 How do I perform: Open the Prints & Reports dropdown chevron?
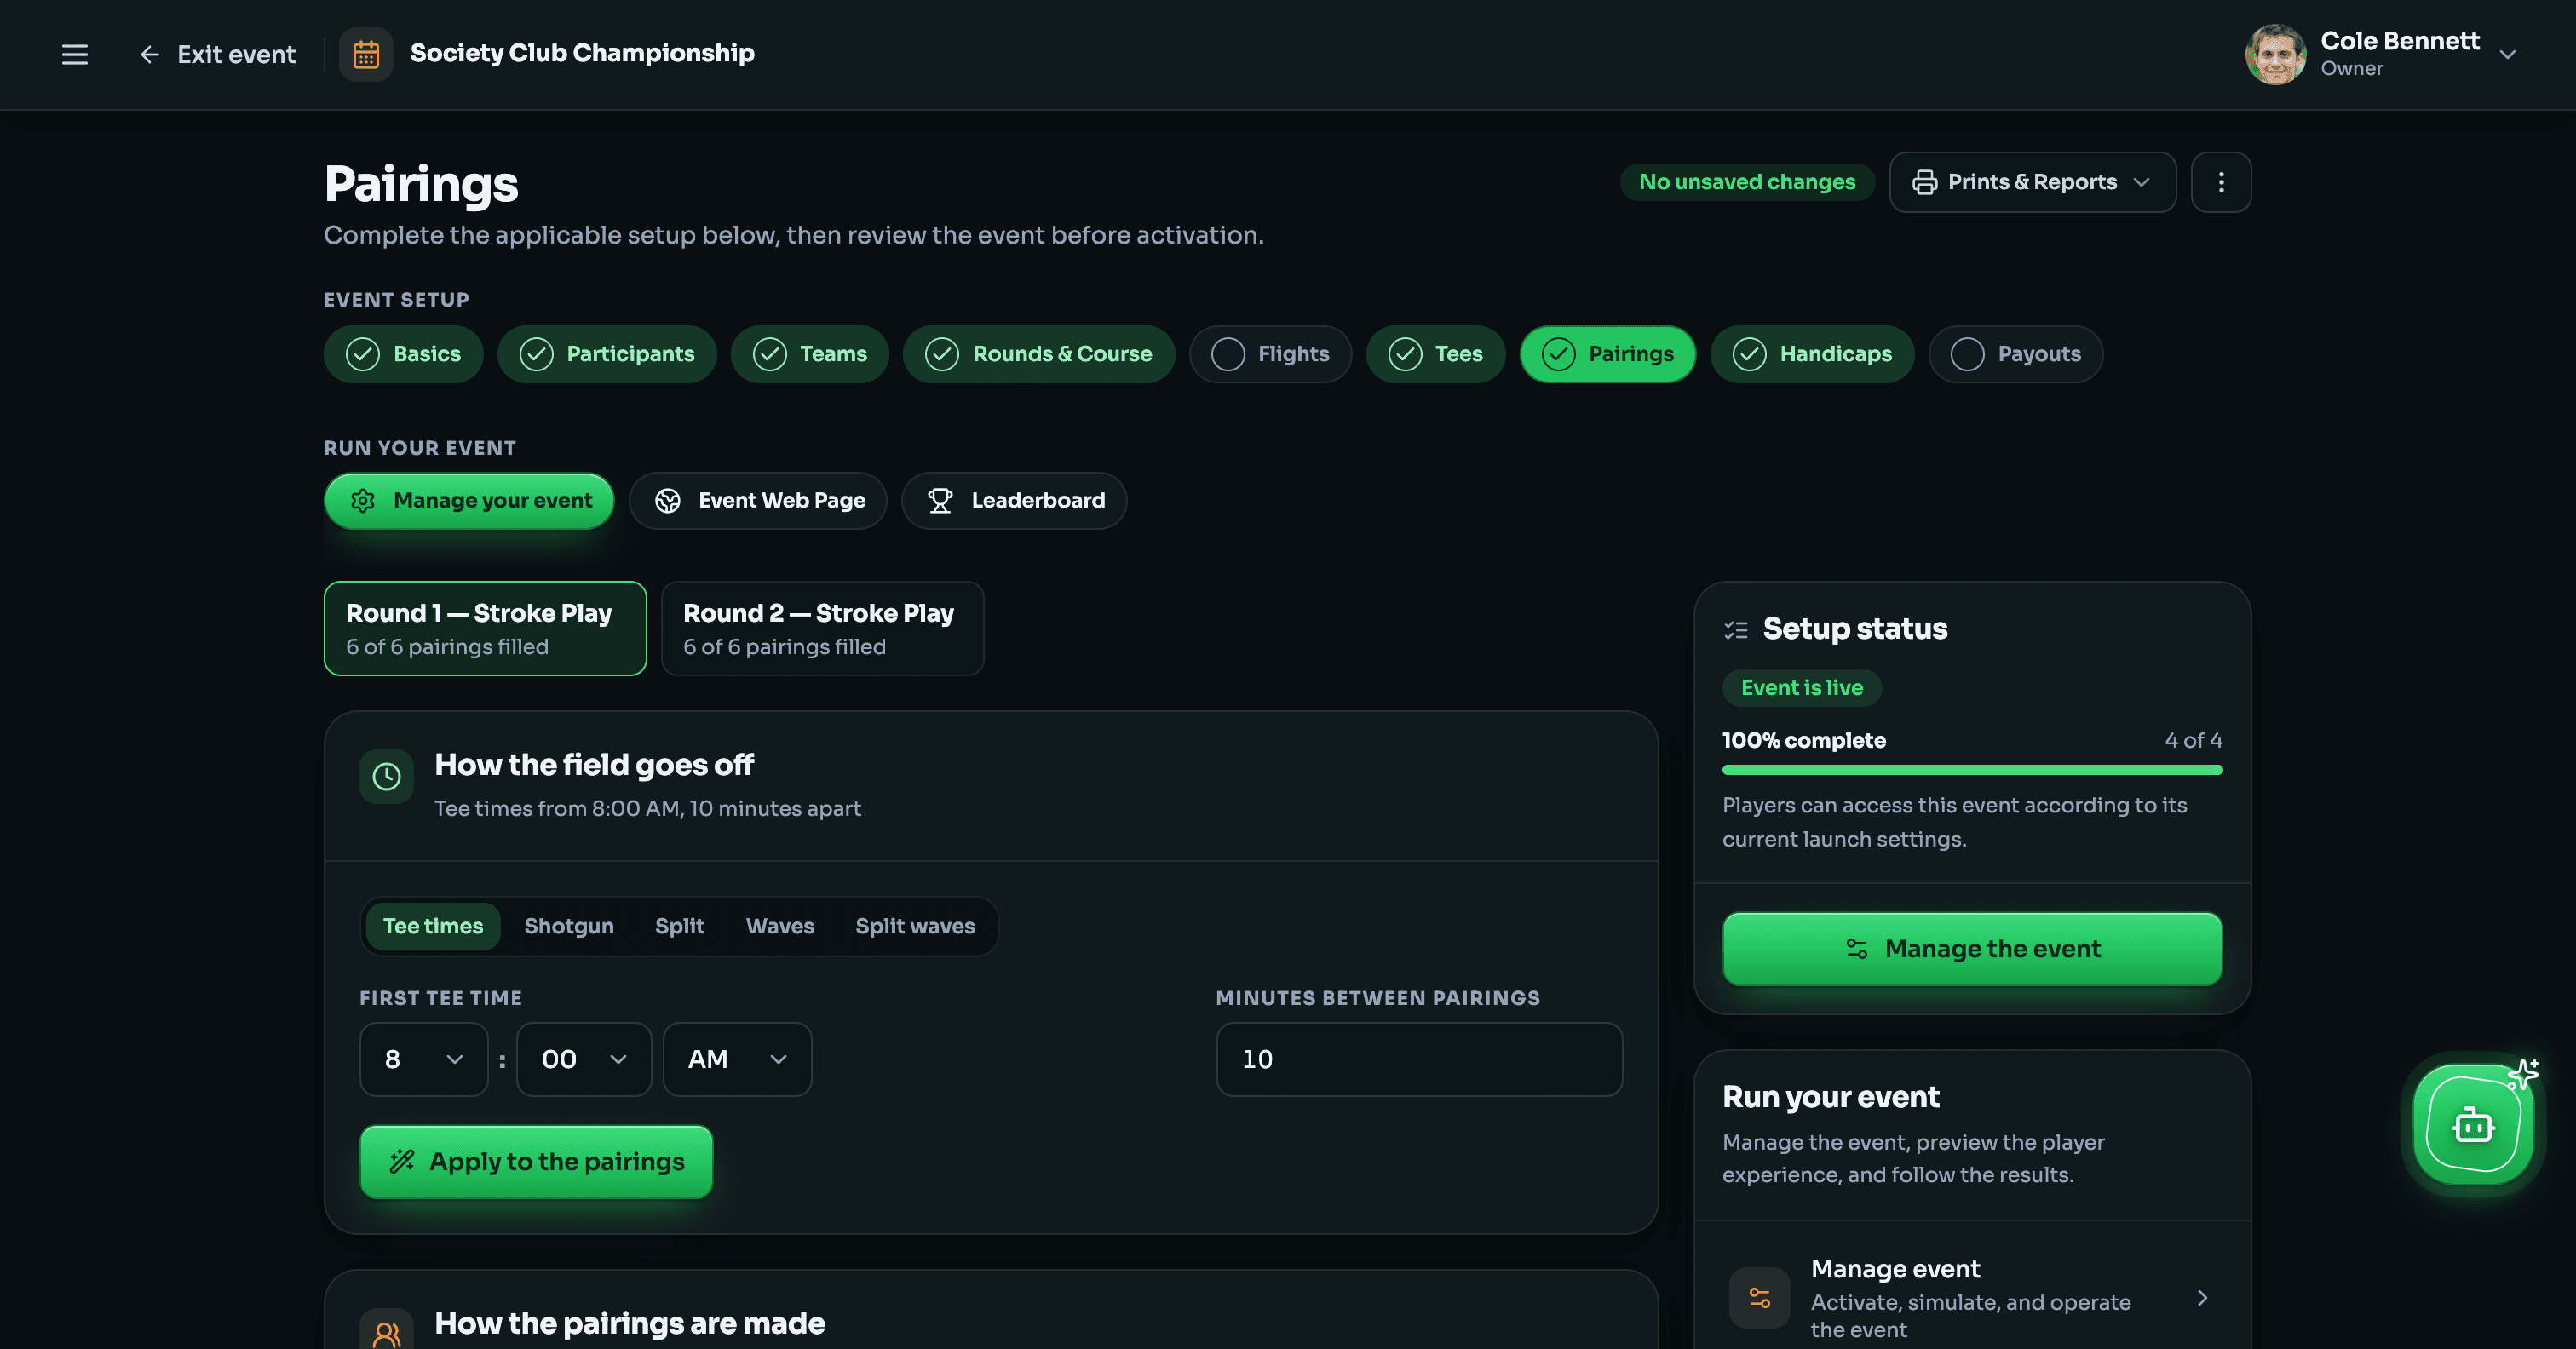click(2141, 182)
